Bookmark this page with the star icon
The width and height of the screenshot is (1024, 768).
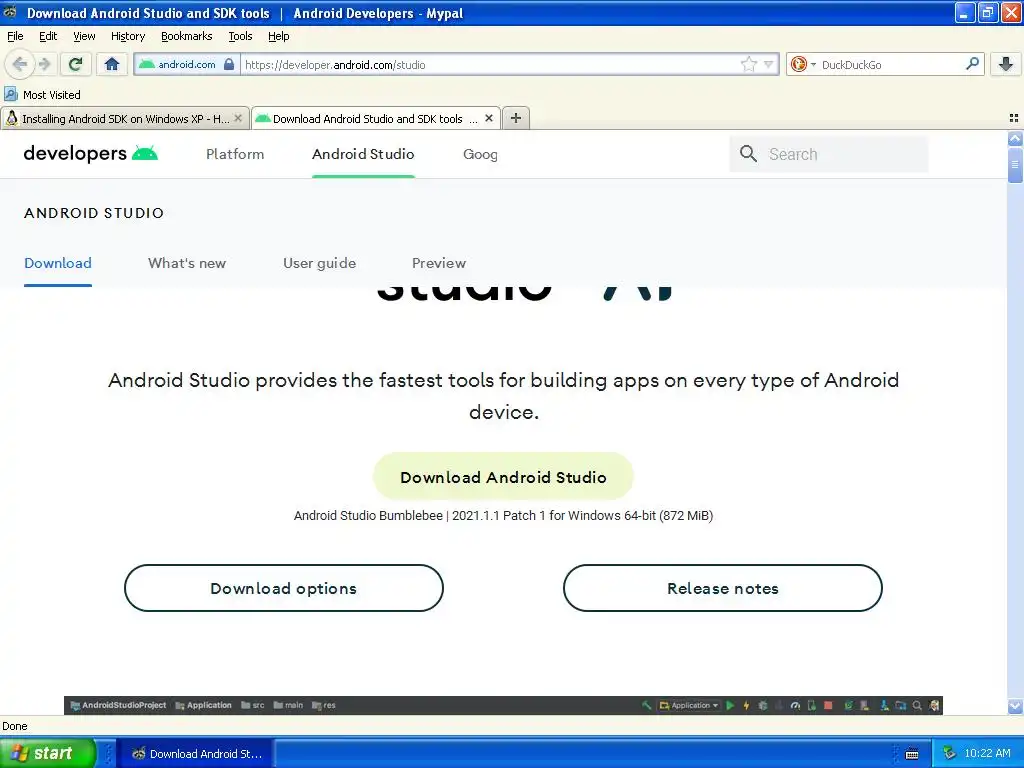click(x=748, y=64)
